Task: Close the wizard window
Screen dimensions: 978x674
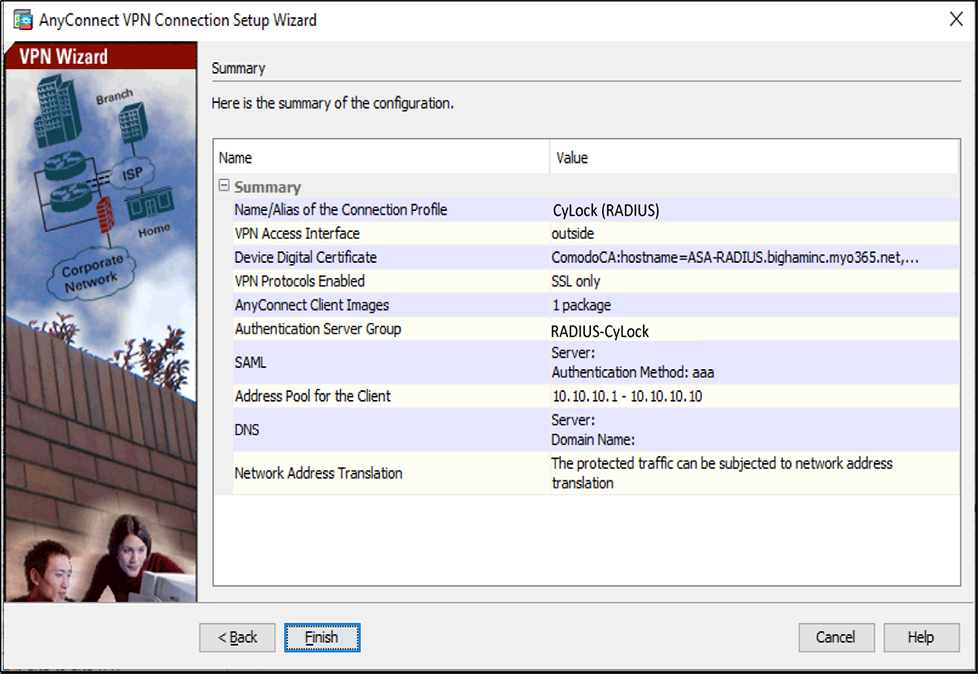Action: (x=955, y=19)
